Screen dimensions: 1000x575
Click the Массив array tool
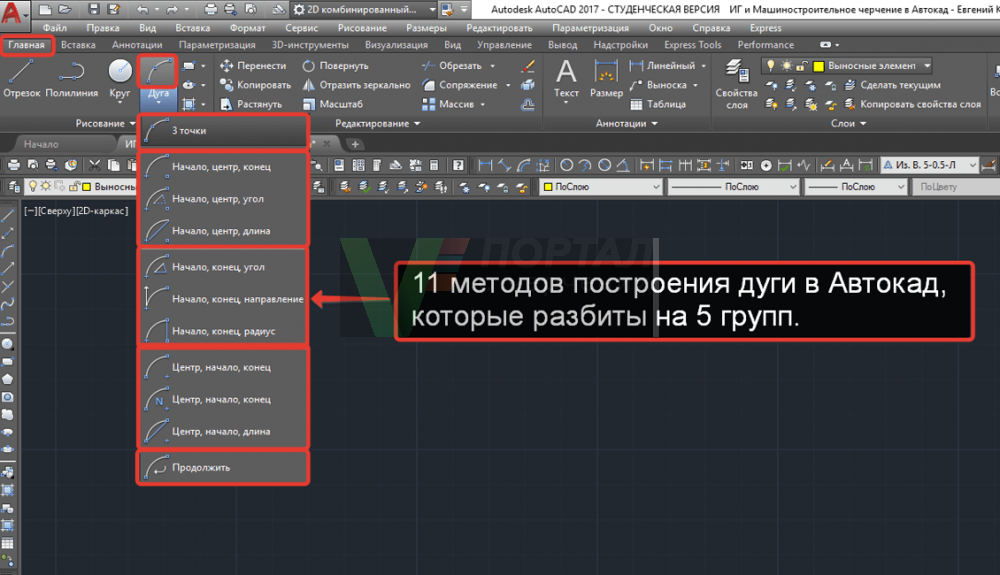tap(448, 104)
